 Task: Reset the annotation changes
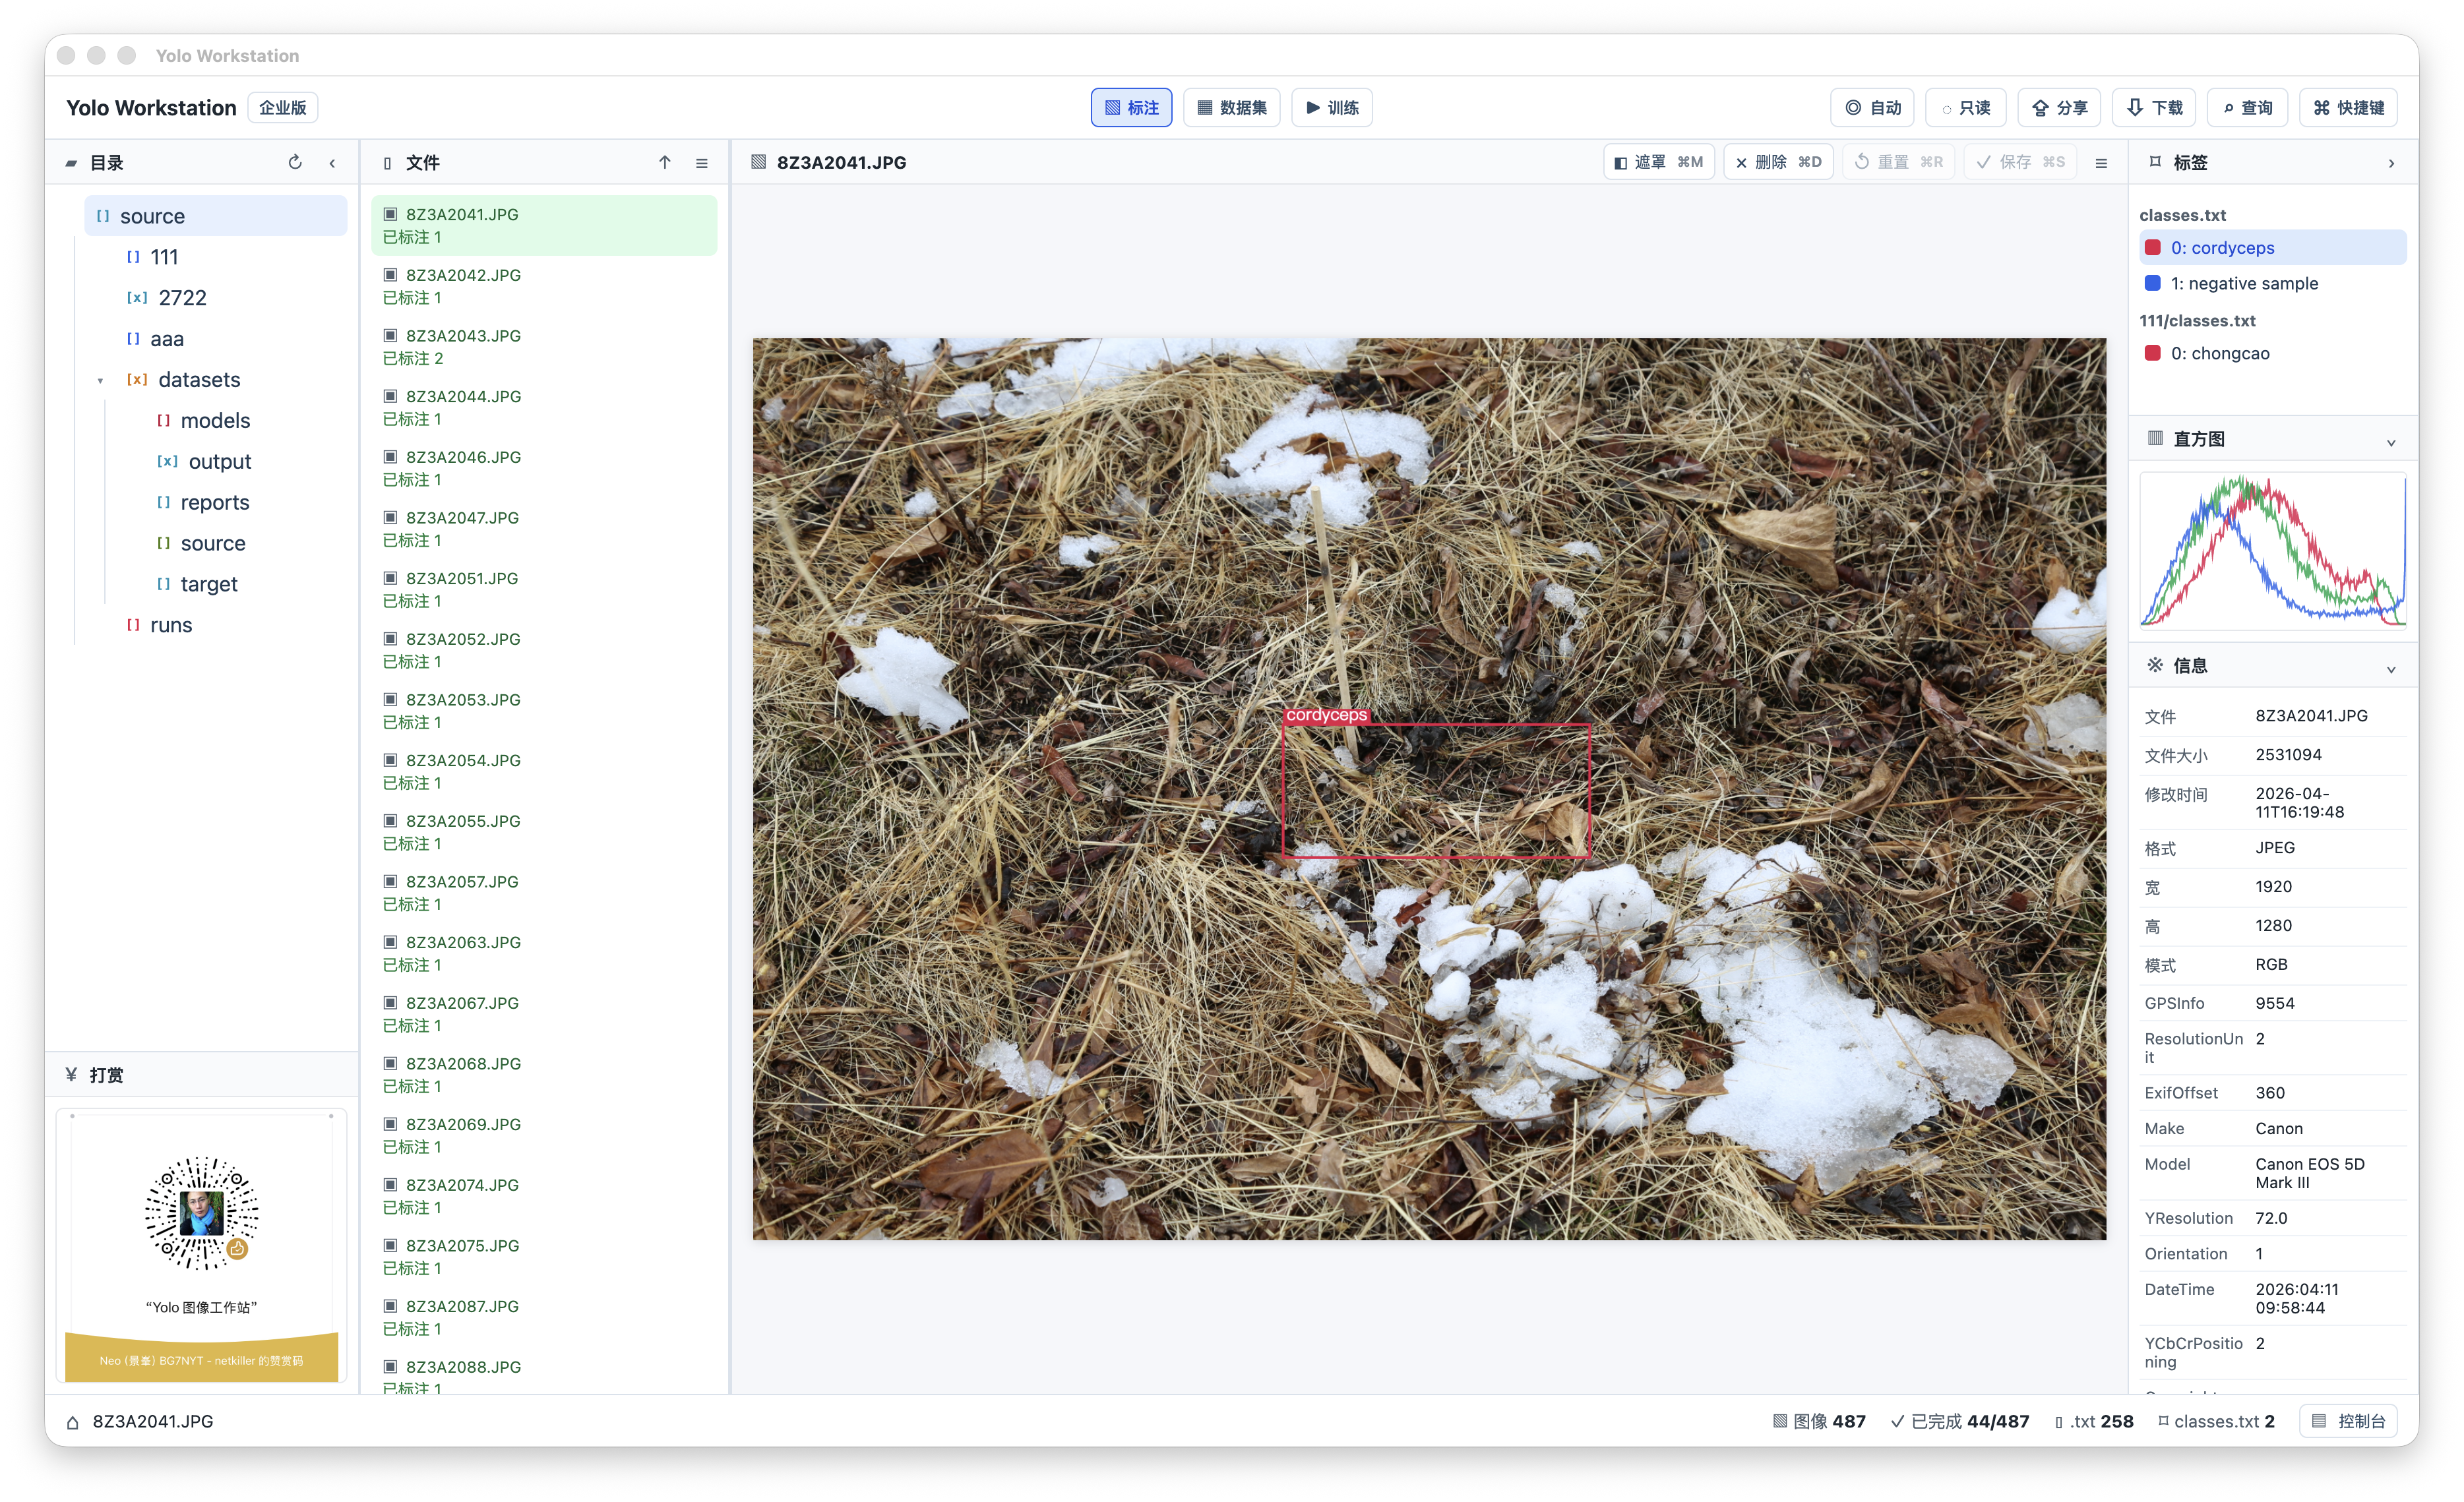[1898, 162]
